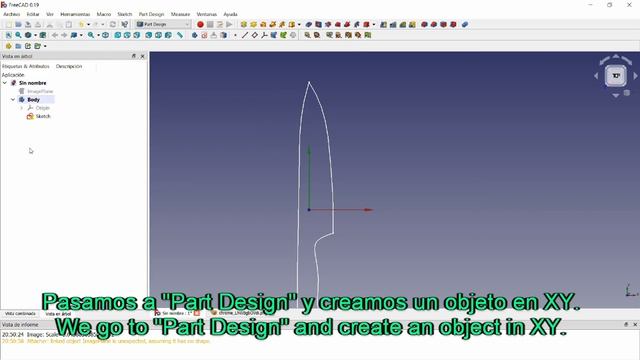Viewport: 640px width, 360px height.
Task: Collapse the Sin nombre document node
Action: tap(5, 83)
